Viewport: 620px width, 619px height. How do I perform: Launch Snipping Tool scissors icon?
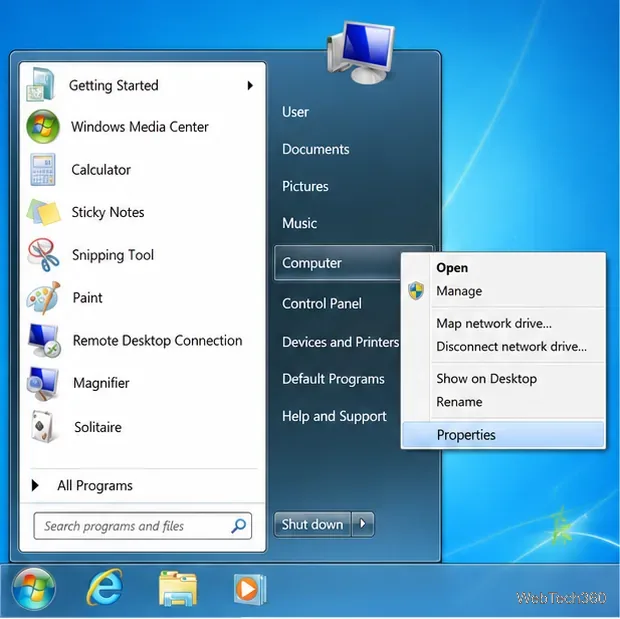43,255
